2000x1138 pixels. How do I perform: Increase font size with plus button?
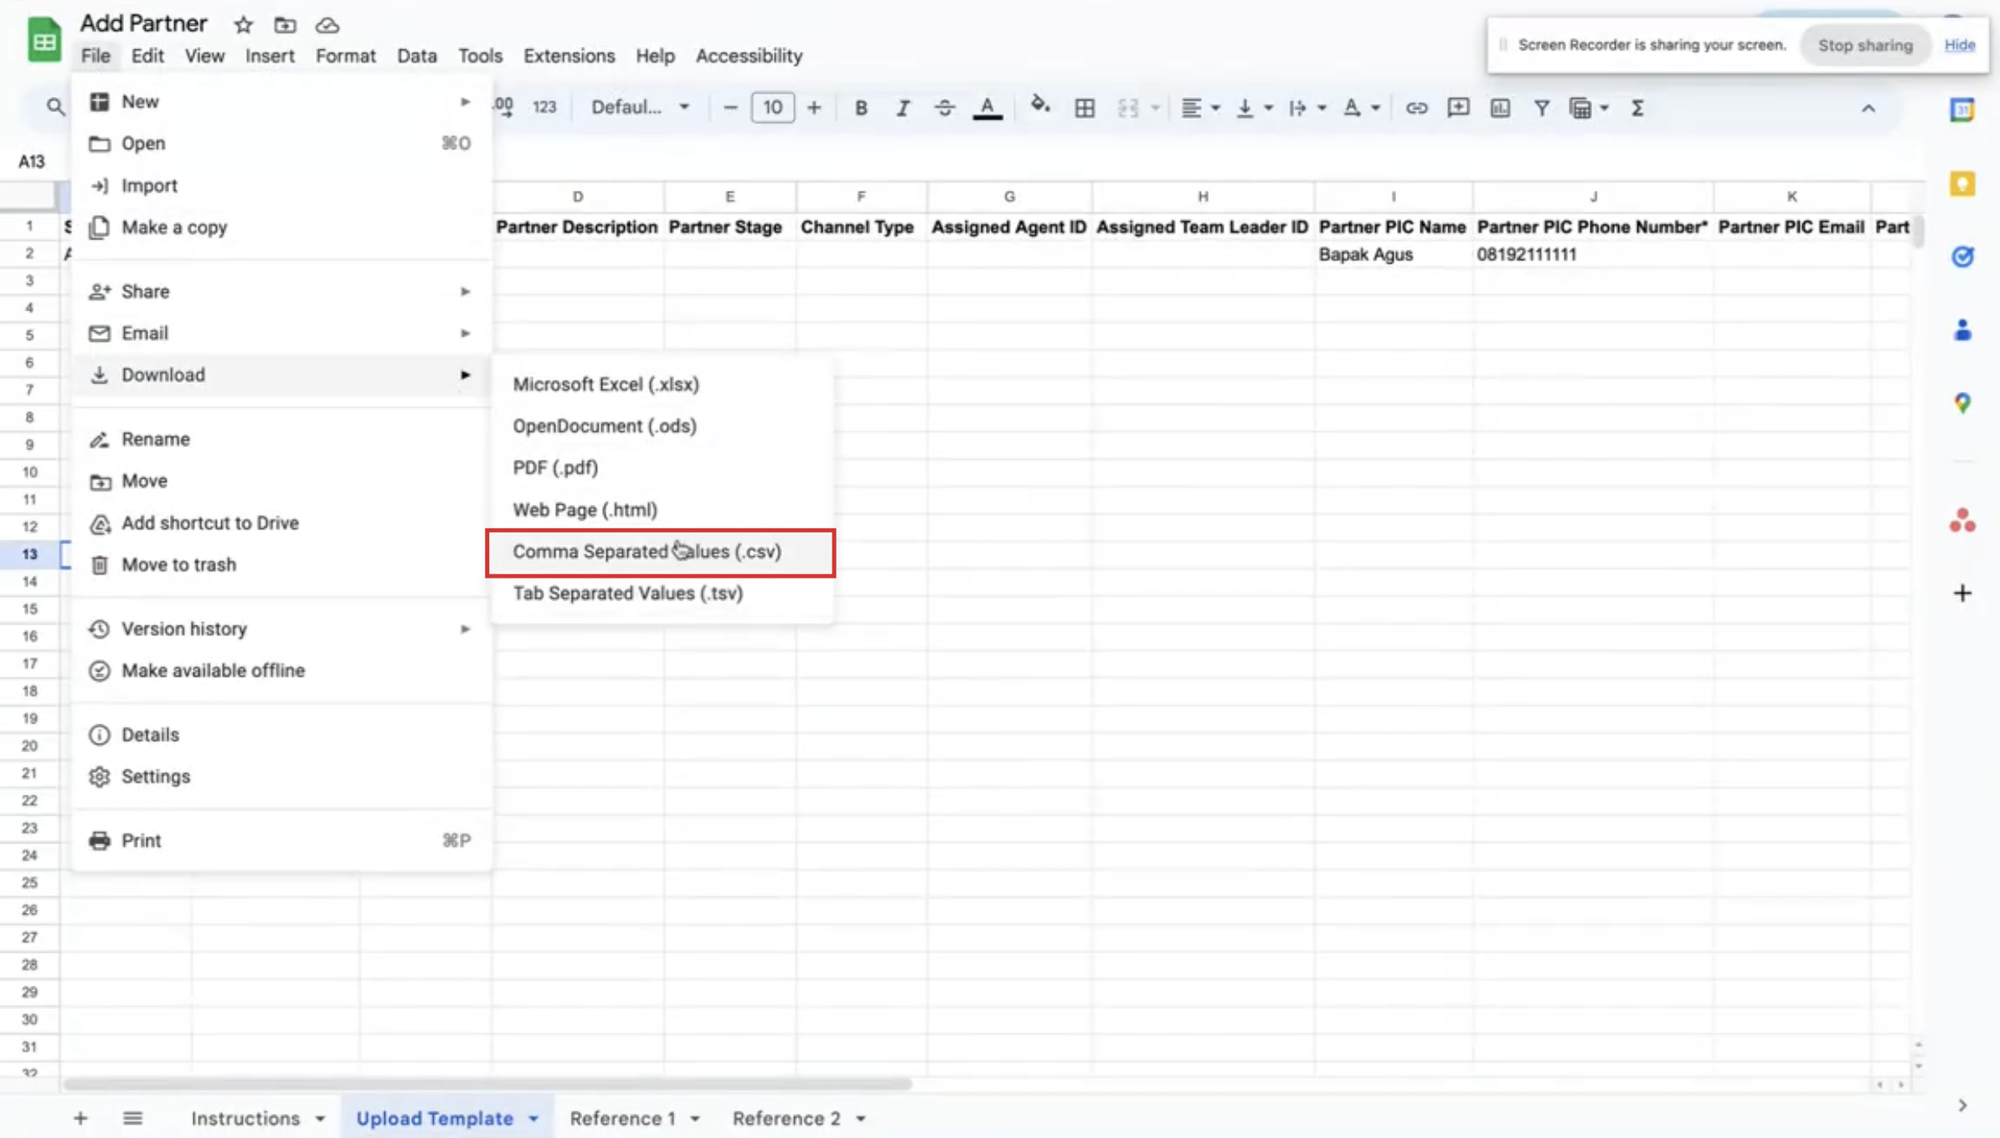pos(814,108)
